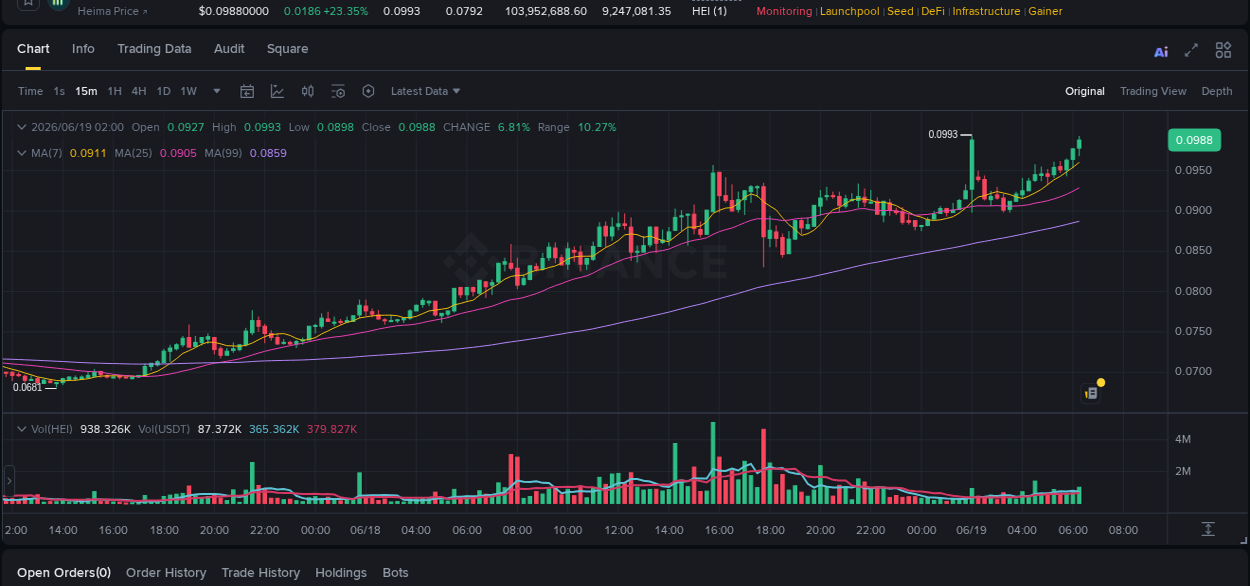Screen dimensions: 1250x586
Task: Click the hexagon chart settings icon
Action: [368, 91]
